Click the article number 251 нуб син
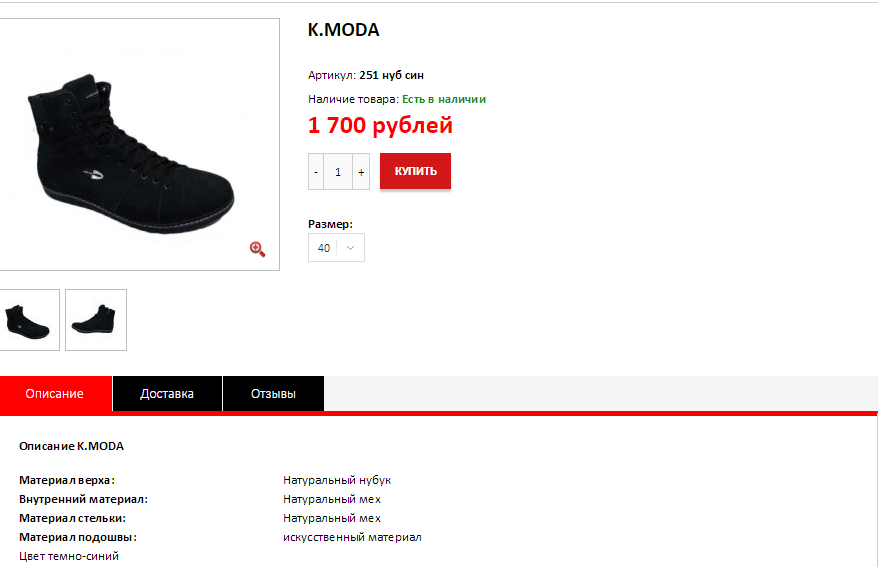This screenshot has height=567, width=886. click(x=392, y=75)
